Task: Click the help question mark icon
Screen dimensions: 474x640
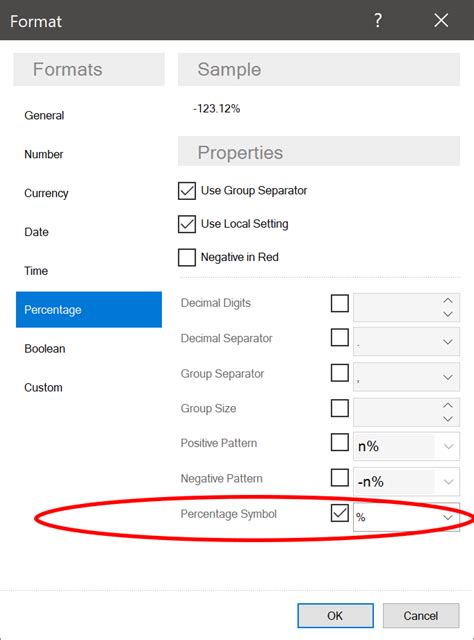Action: point(378,20)
